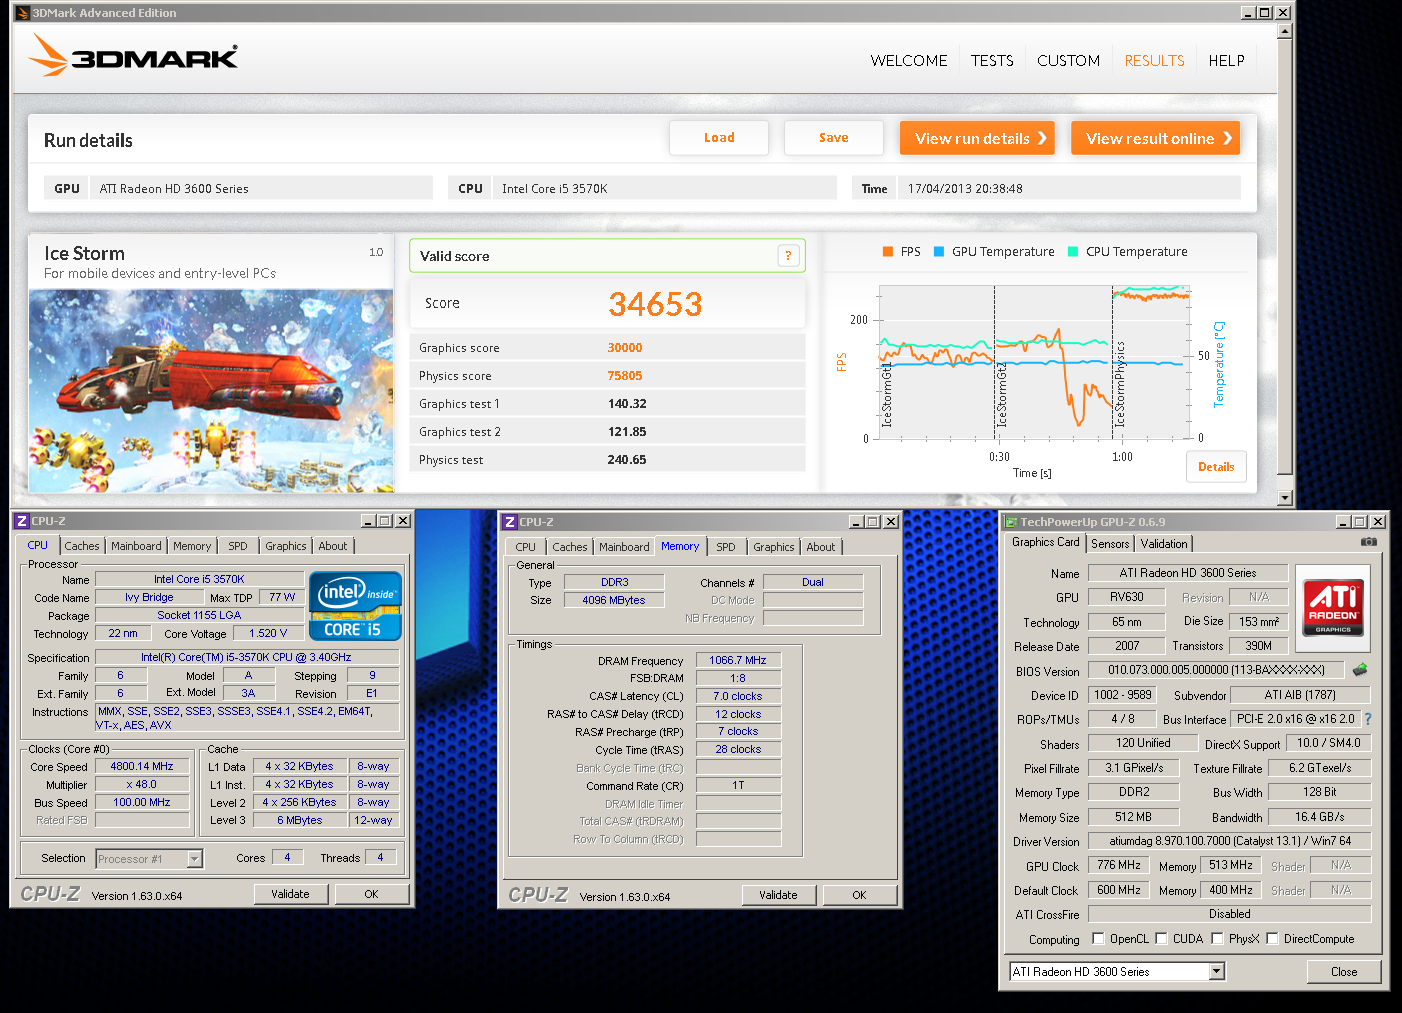The width and height of the screenshot is (1402, 1013).
Task: Open the CUSTOM section in 3DMark
Action: point(1068,61)
